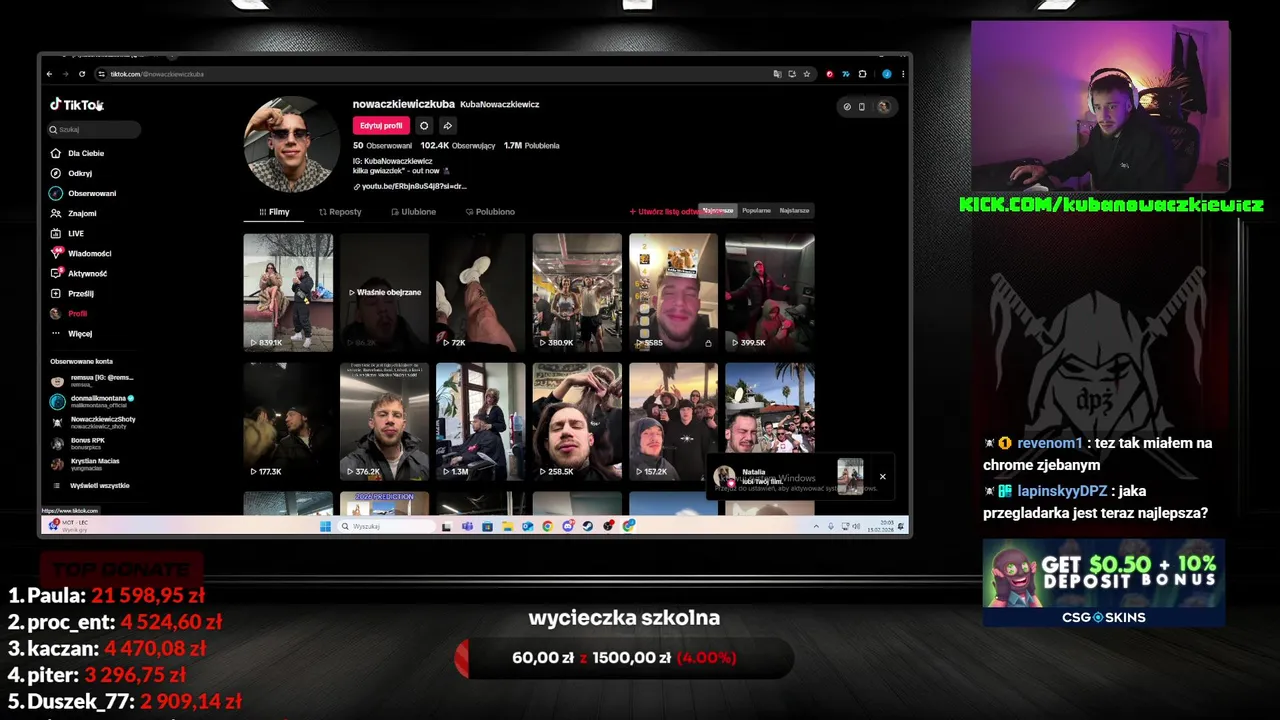Click get app phone icon top right

862,106
